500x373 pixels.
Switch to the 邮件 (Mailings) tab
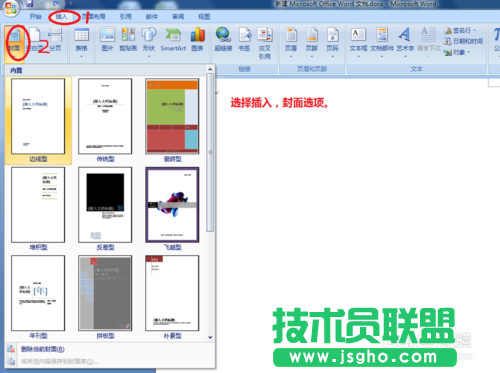(152, 16)
